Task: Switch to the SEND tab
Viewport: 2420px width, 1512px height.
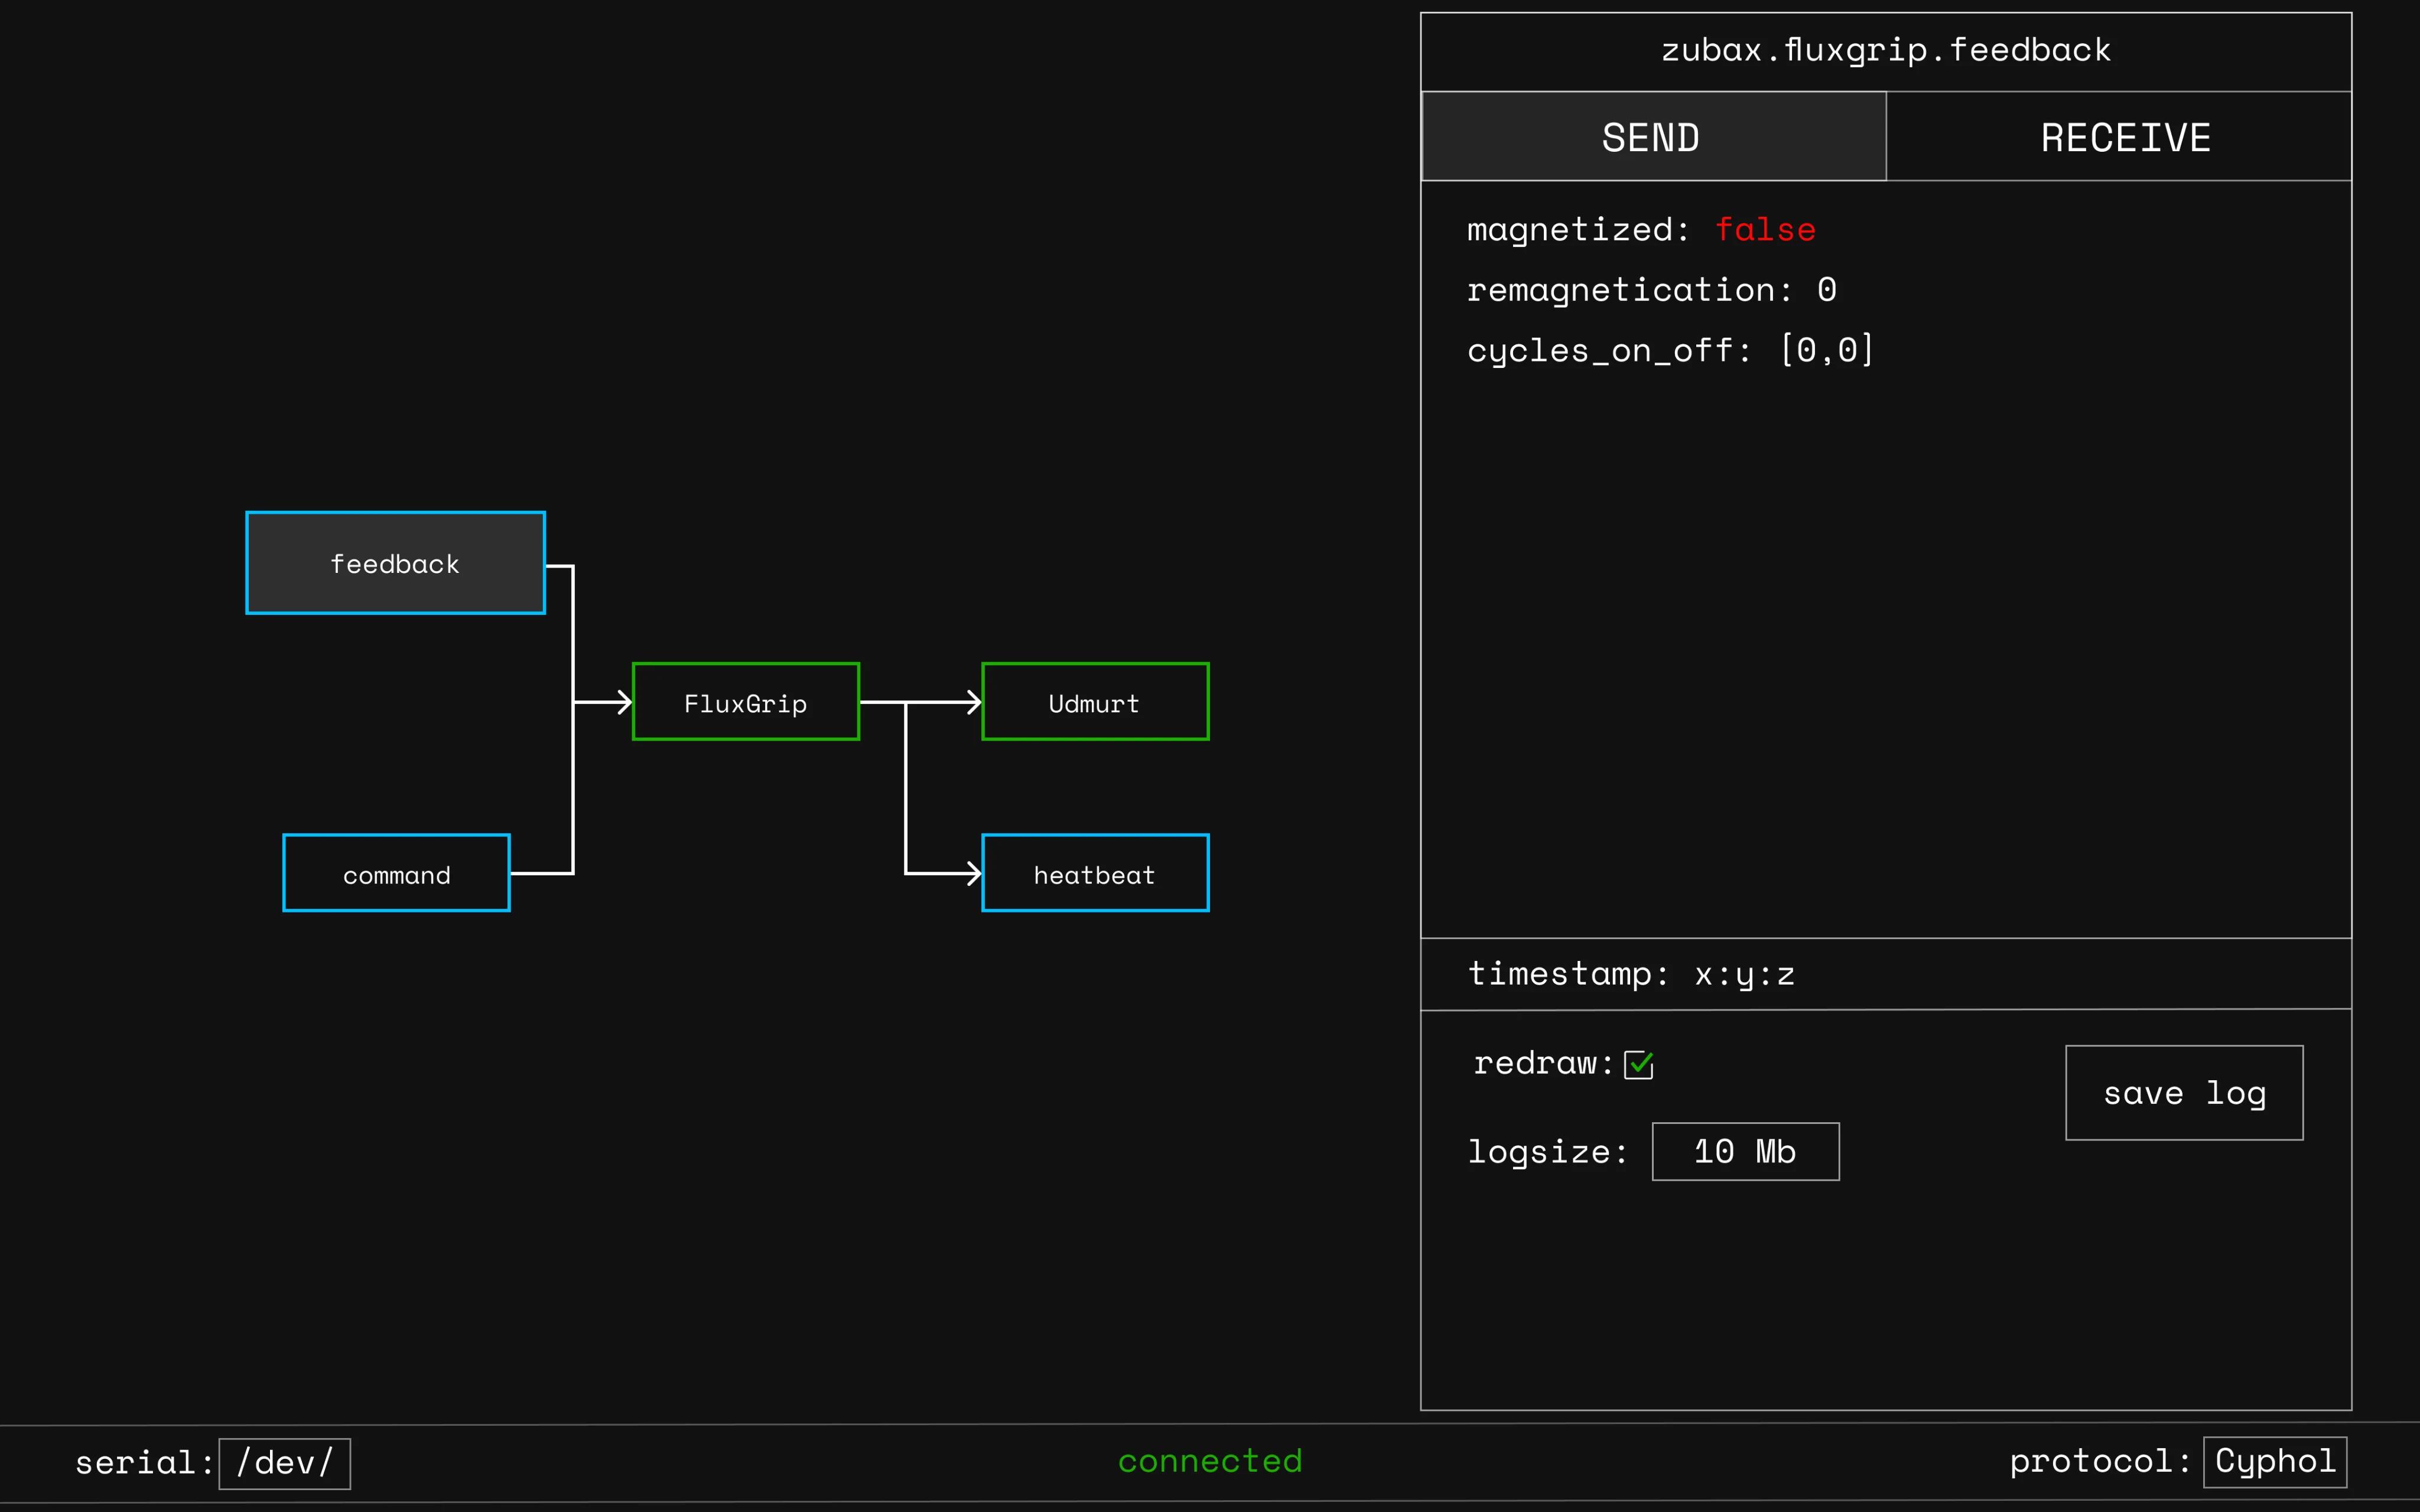Action: coord(1653,137)
